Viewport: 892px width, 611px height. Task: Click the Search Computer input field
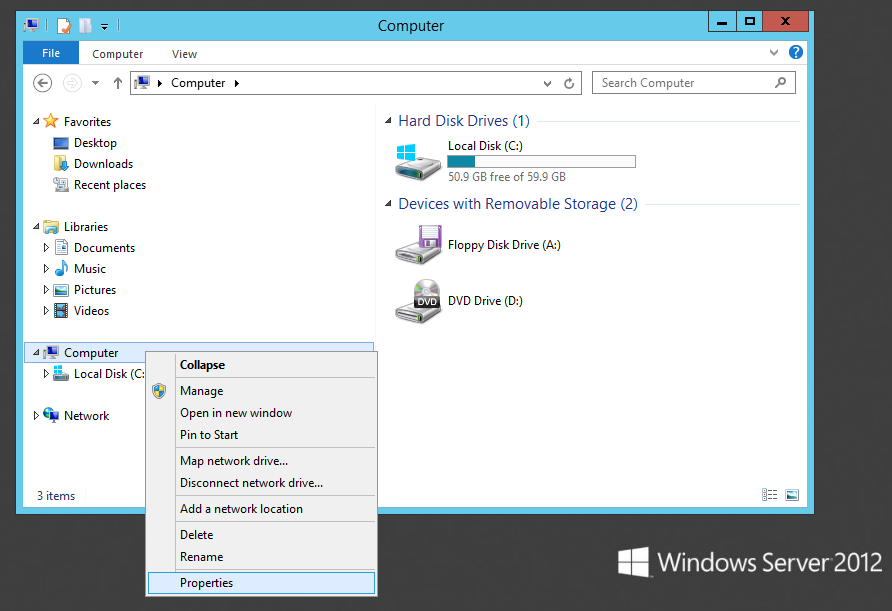click(x=693, y=83)
